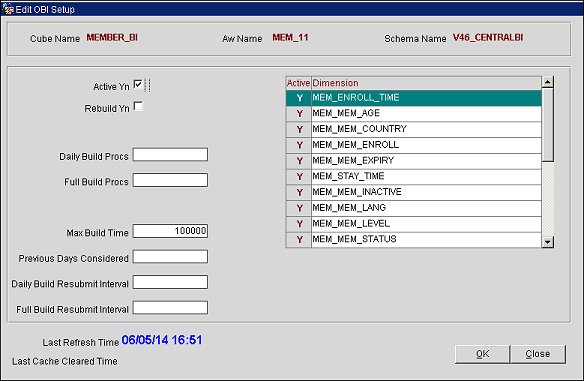Click the Daily Build Resubmit Interval field
The image size is (584, 381).
pos(170,282)
